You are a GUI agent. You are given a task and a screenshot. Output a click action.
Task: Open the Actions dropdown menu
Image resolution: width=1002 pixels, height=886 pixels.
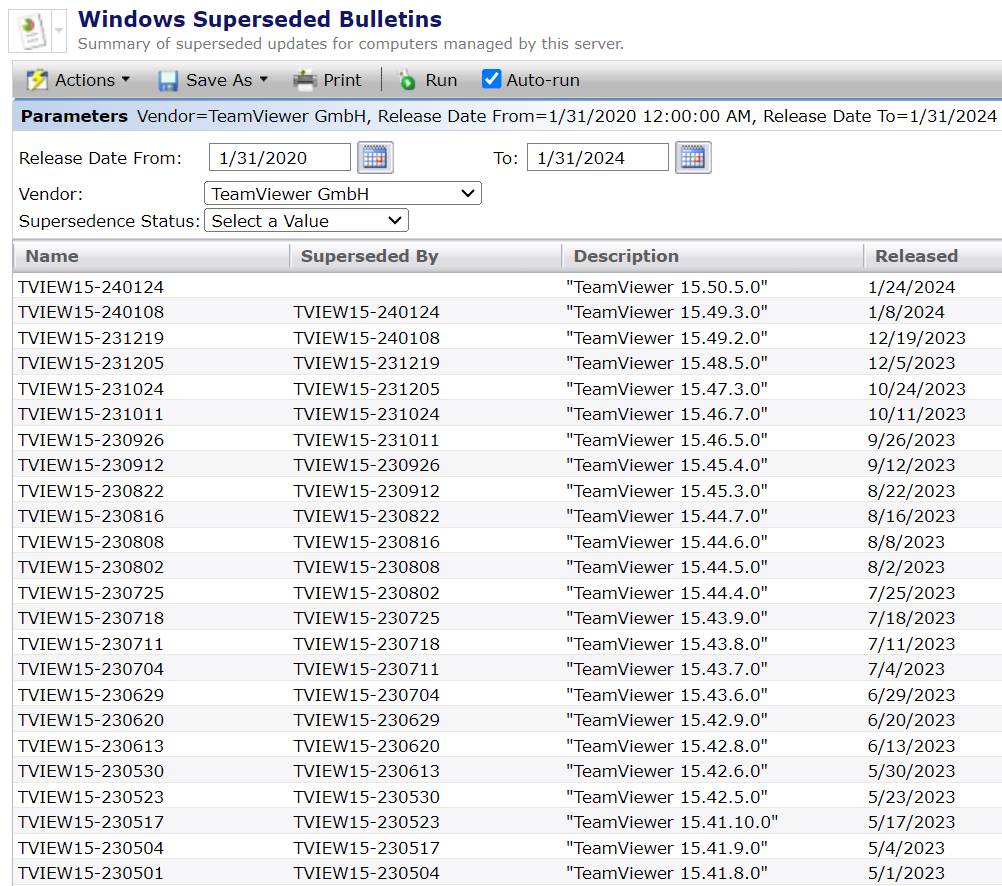tap(79, 80)
